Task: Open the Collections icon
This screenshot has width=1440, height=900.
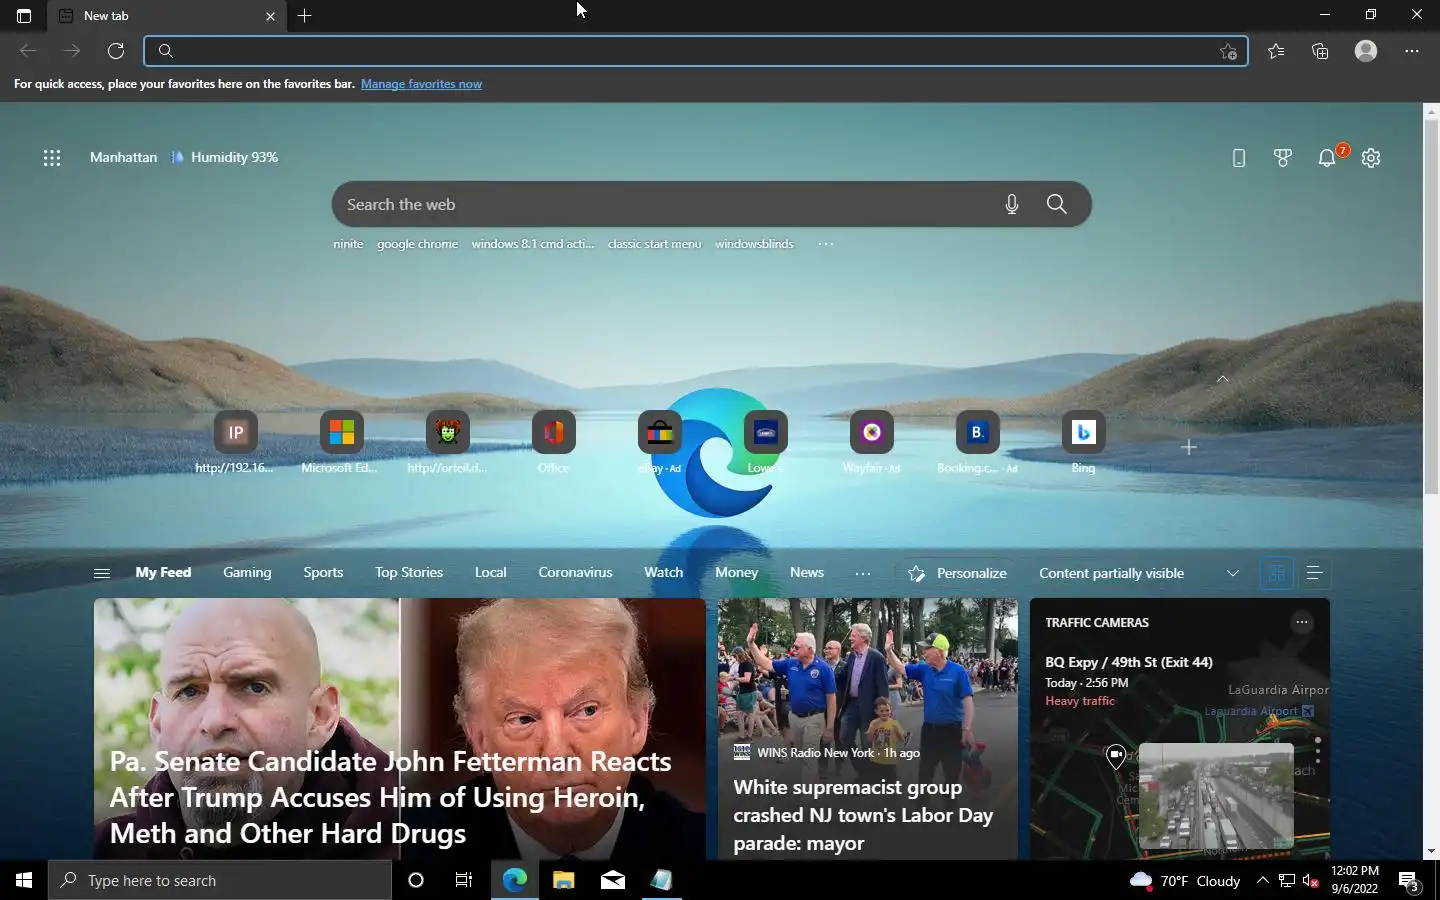Action: click(x=1320, y=51)
